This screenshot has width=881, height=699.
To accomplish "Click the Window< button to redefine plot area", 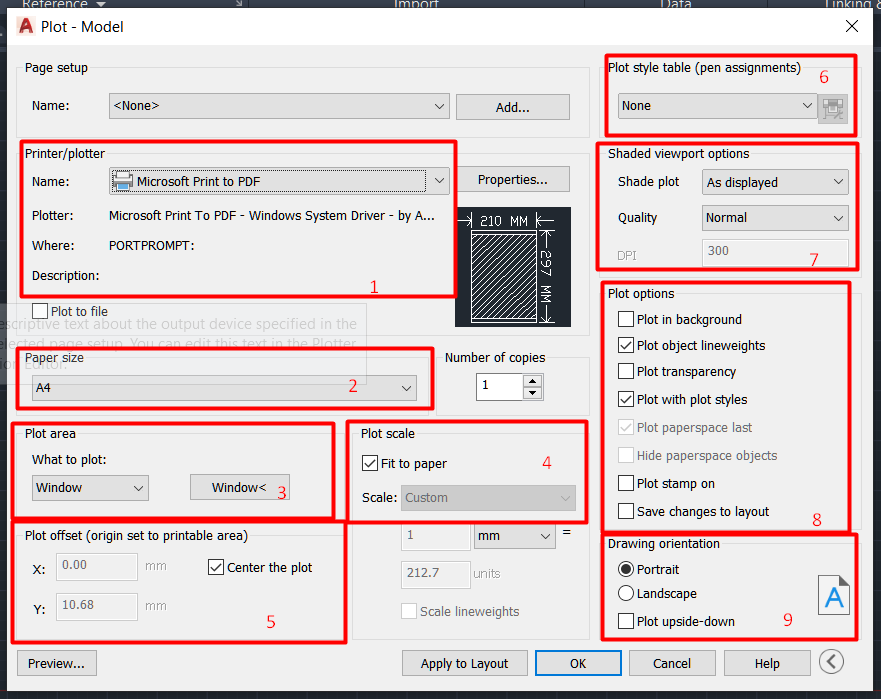I will pyautogui.click(x=240, y=487).
